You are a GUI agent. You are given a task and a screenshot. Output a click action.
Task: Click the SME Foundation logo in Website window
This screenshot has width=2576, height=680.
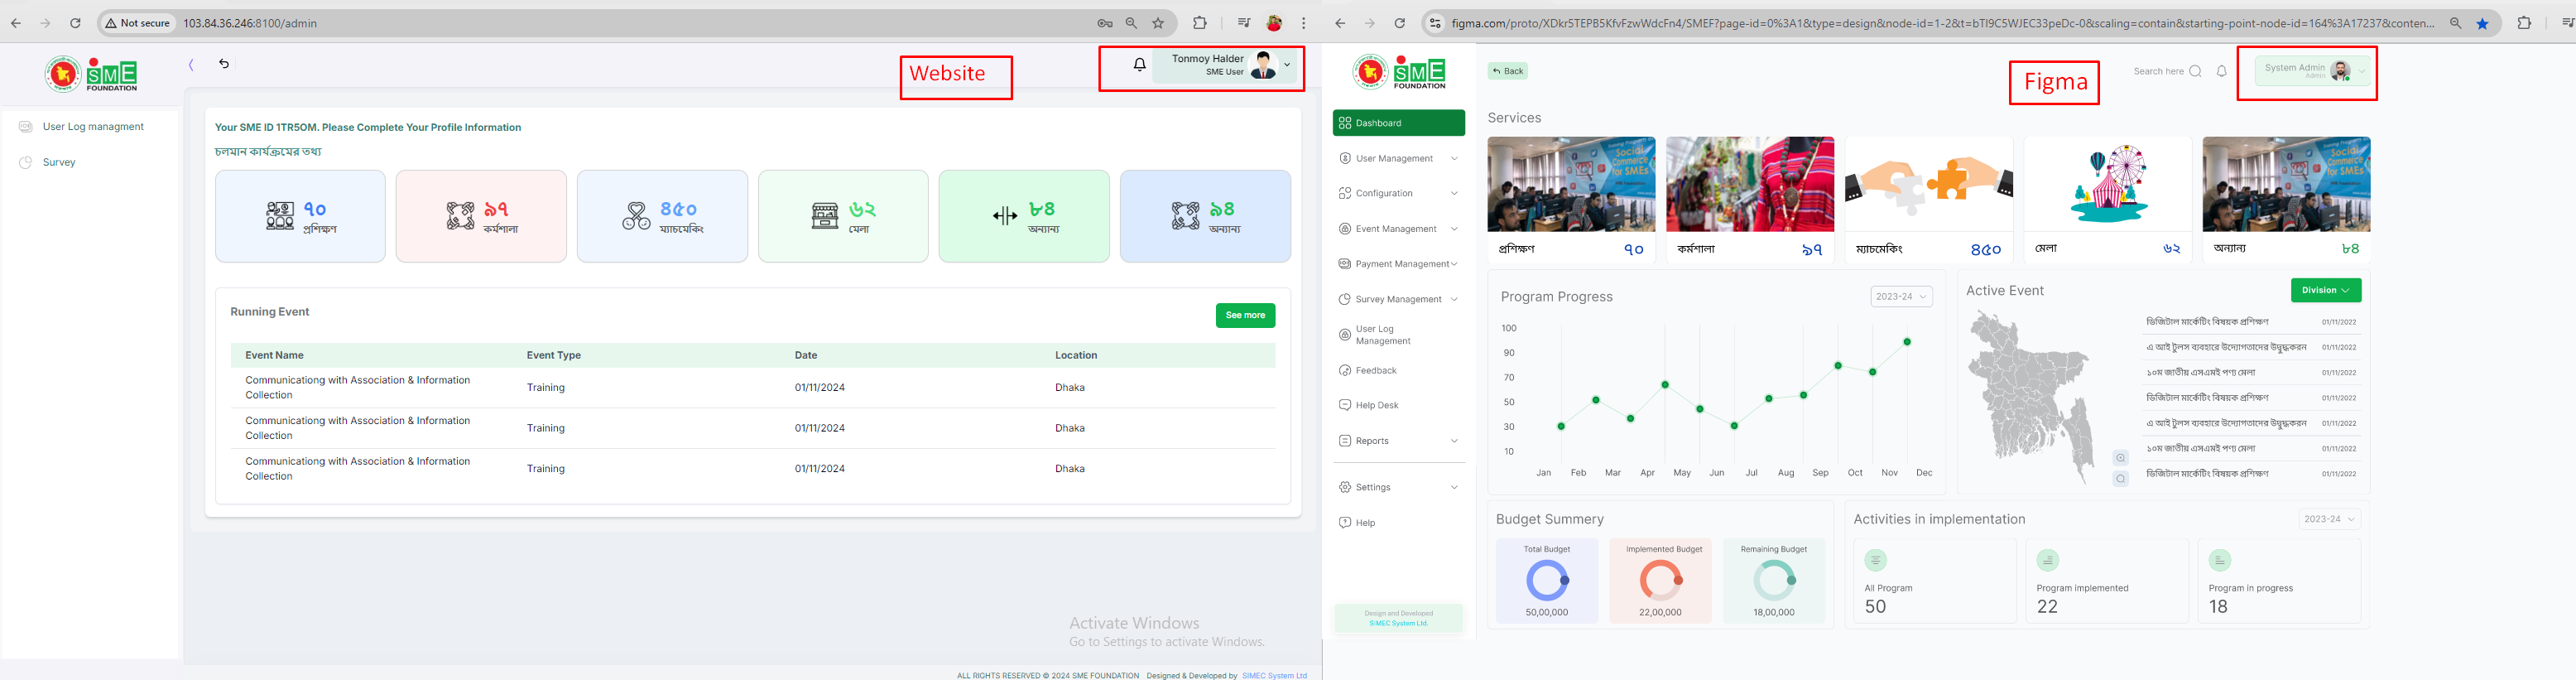click(91, 74)
